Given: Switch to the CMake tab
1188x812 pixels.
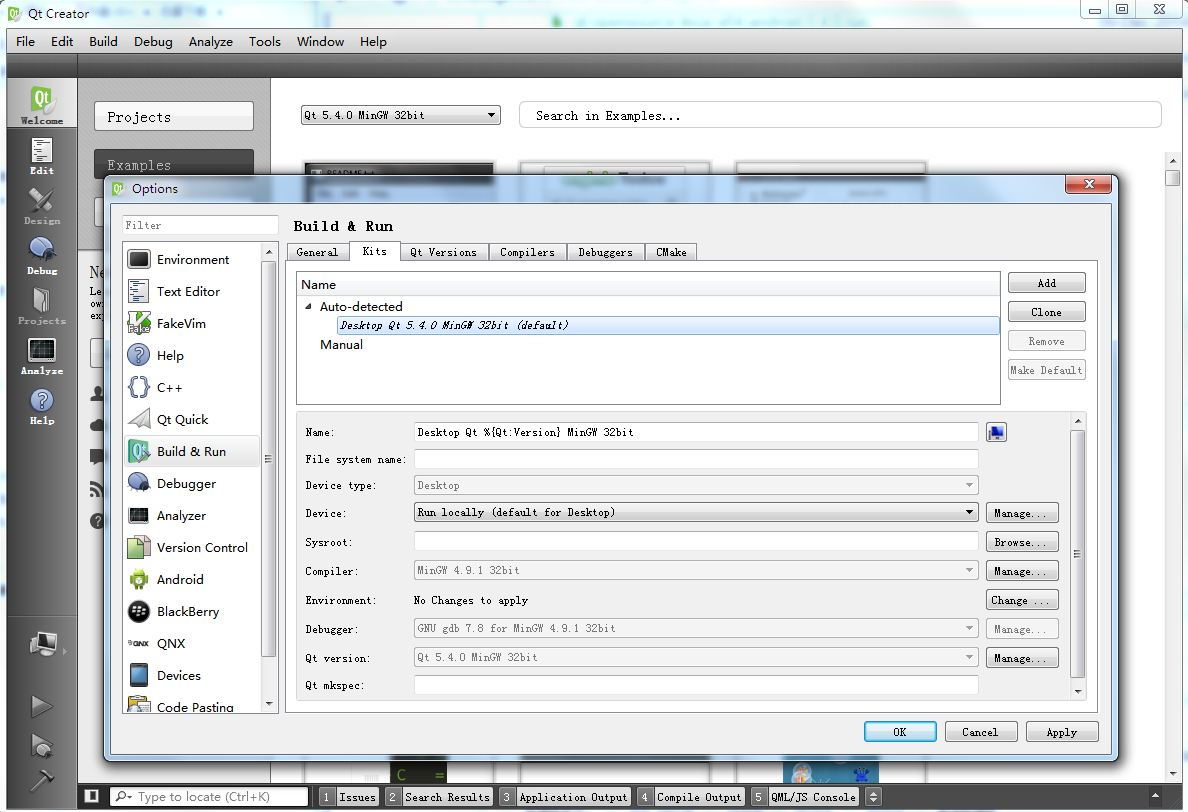Looking at the screenshot, I should 671,252.
